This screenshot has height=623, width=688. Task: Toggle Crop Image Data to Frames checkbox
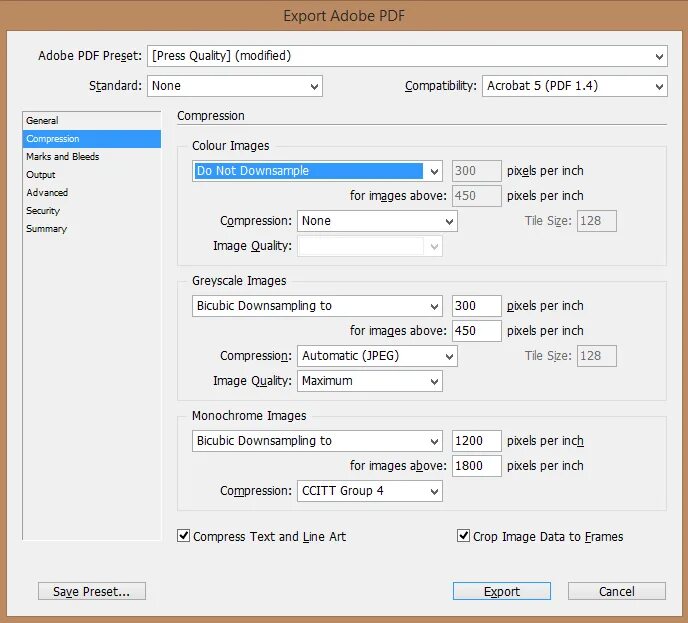[463, 536]
